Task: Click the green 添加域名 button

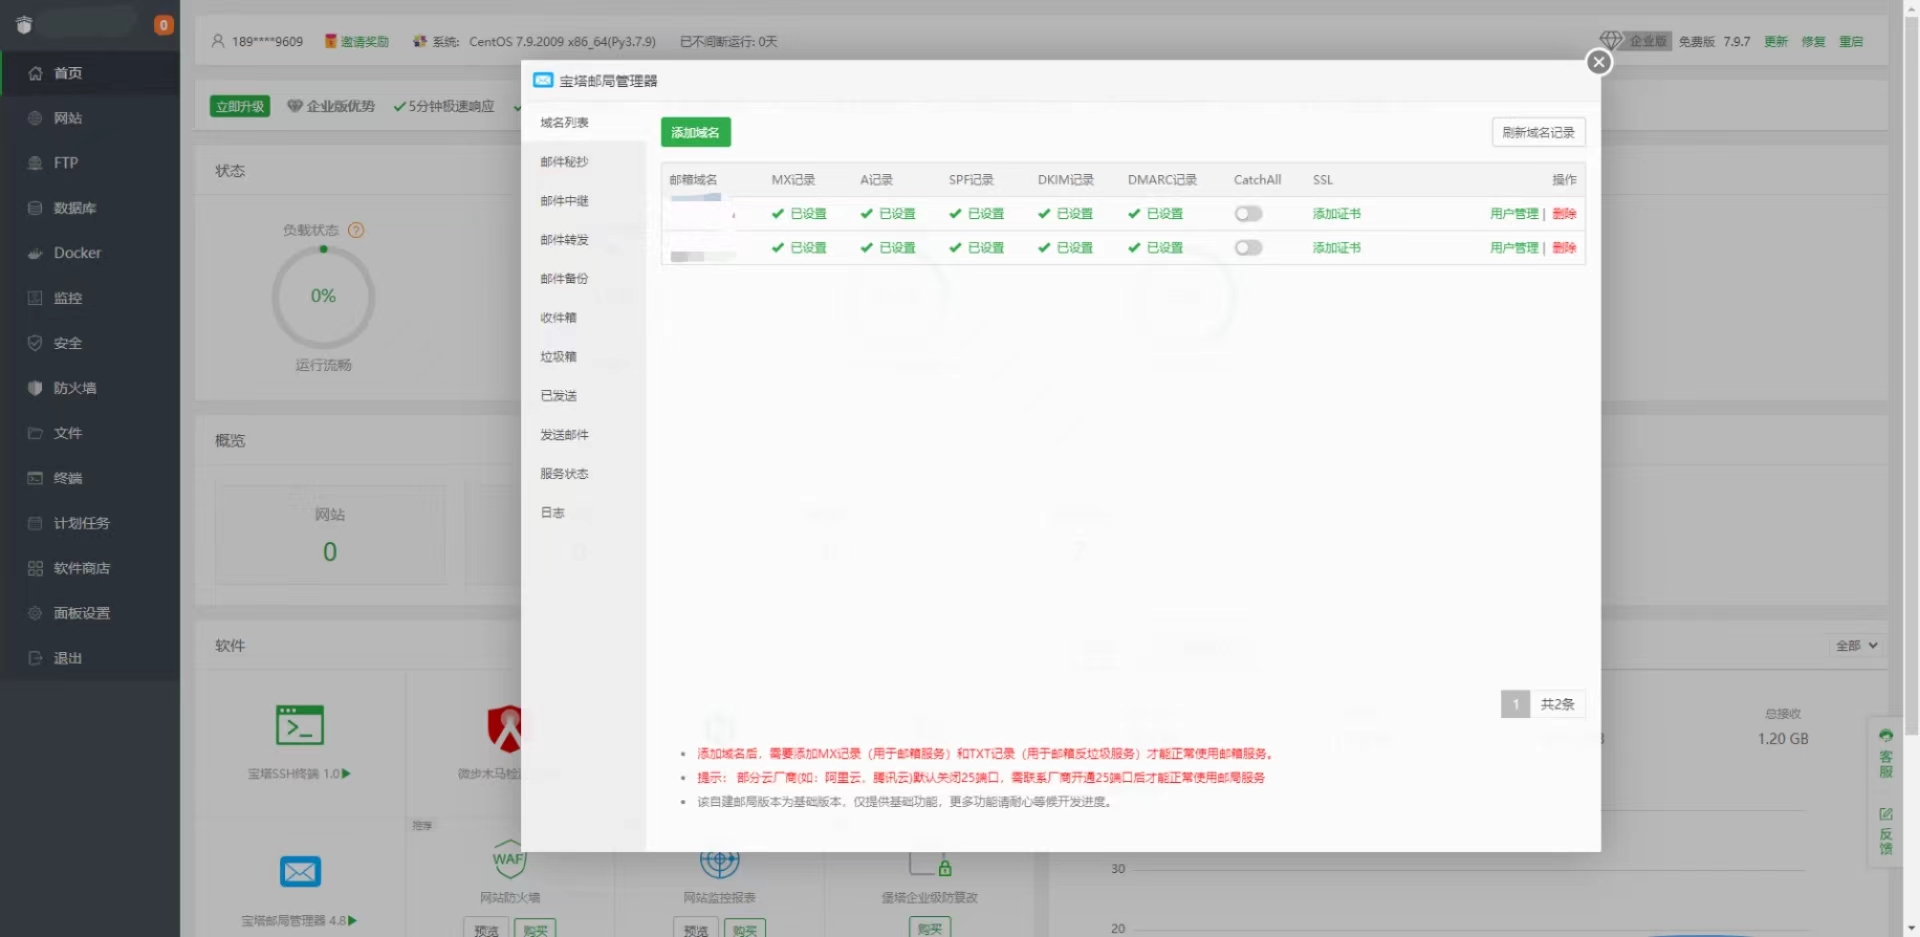Action: click(696, 132)
